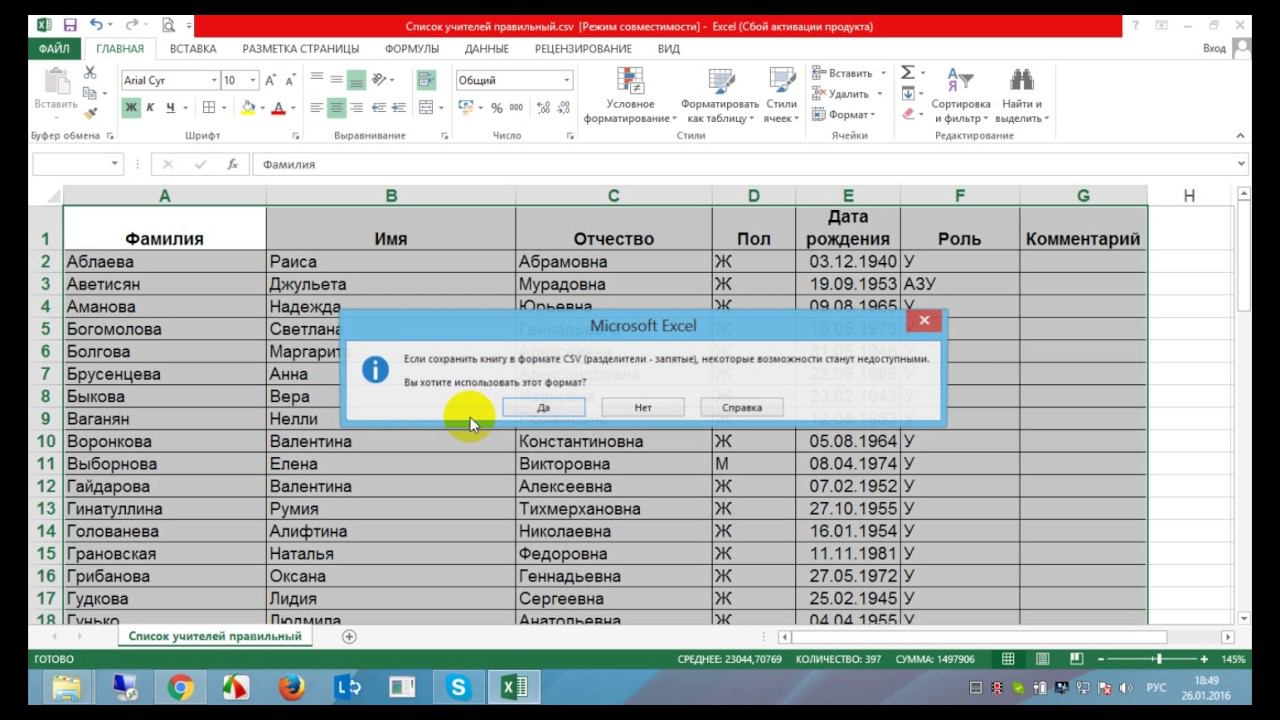Expand the formula bar
Viewport: 1280px width, 720px height.
click(x=1243, y=164)
